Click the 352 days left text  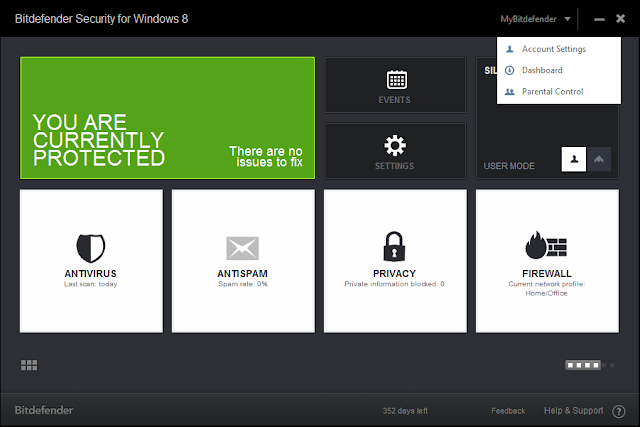click(x=405, y=411)
